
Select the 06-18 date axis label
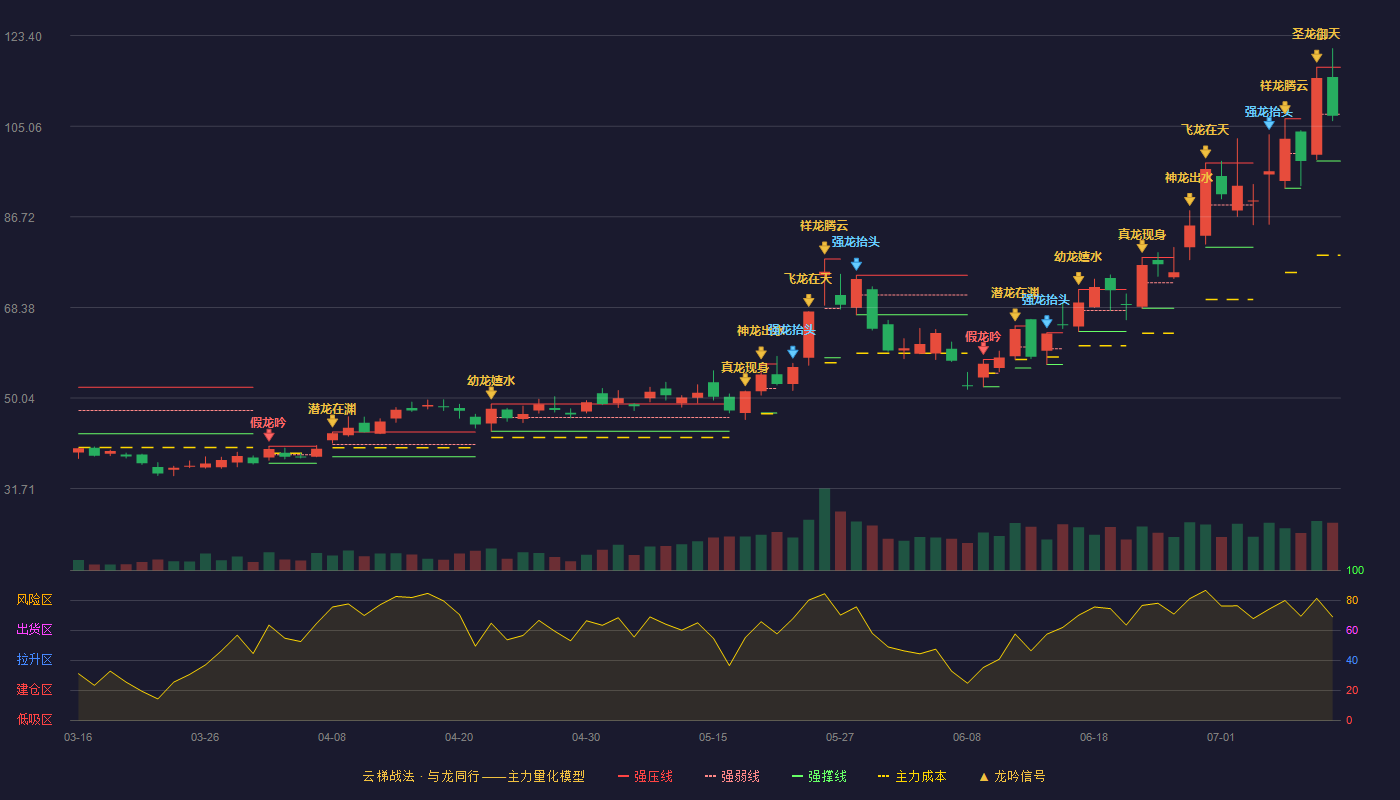tap(1094, 737)
